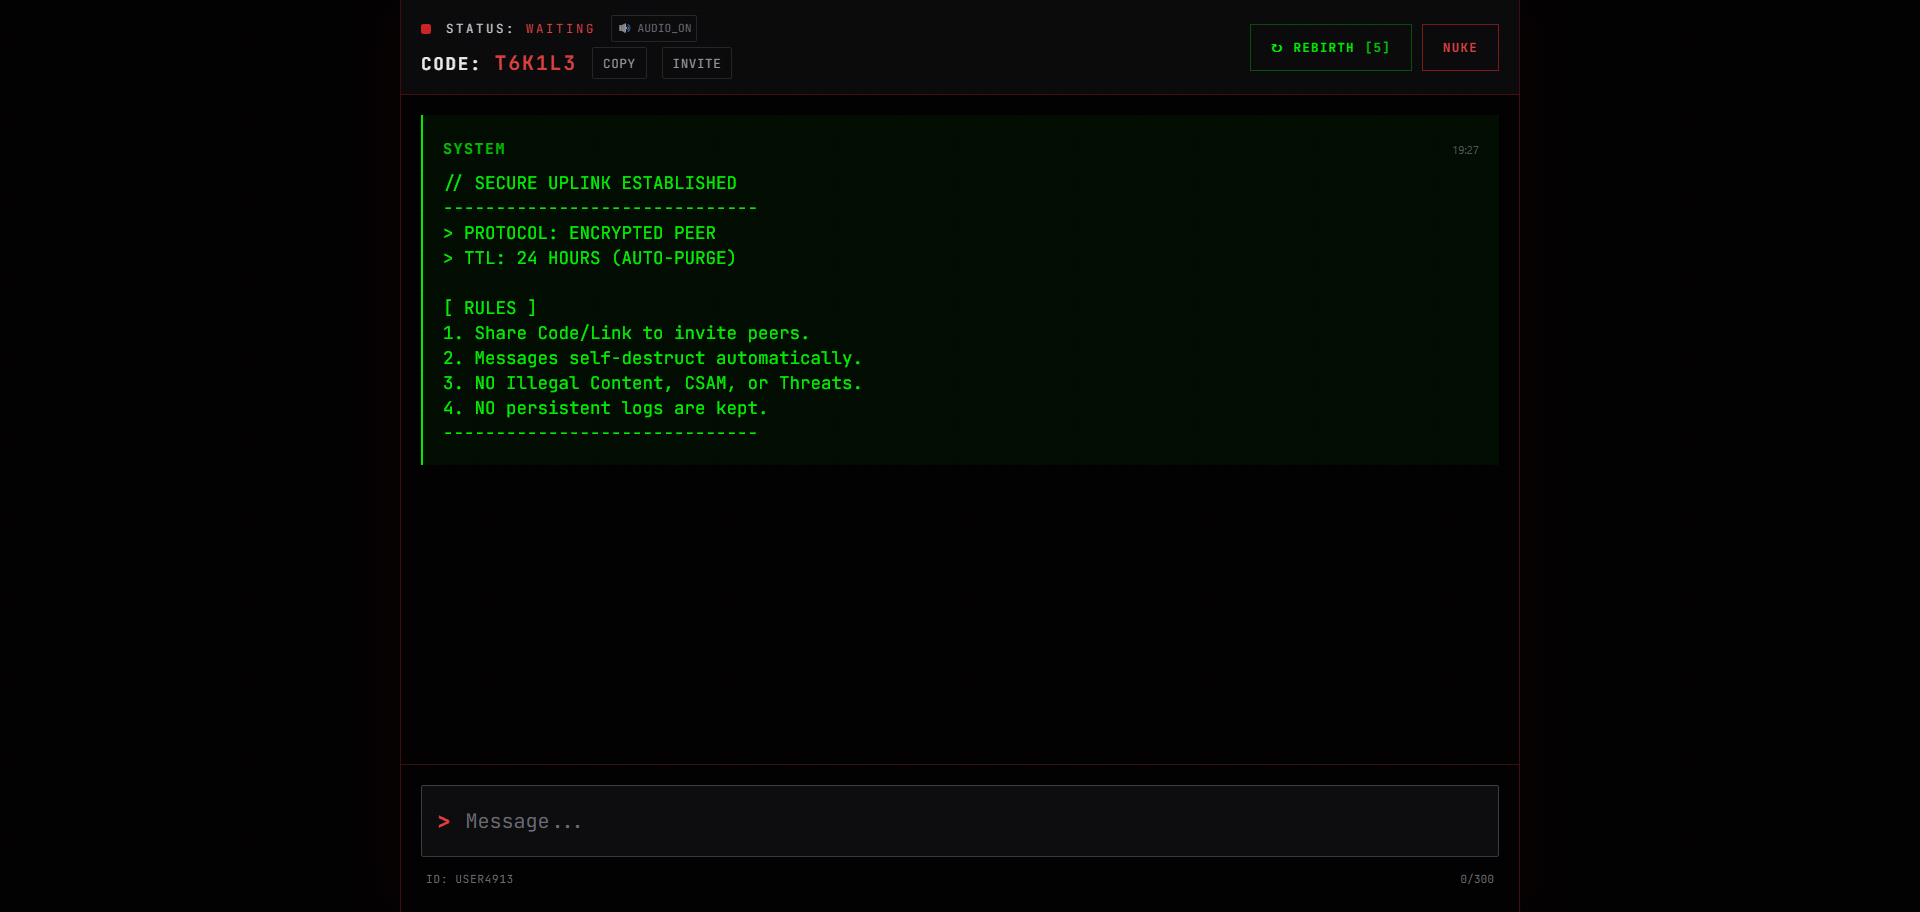Activate REBIRTH to regenerate session

click(x=1330, y=47)
